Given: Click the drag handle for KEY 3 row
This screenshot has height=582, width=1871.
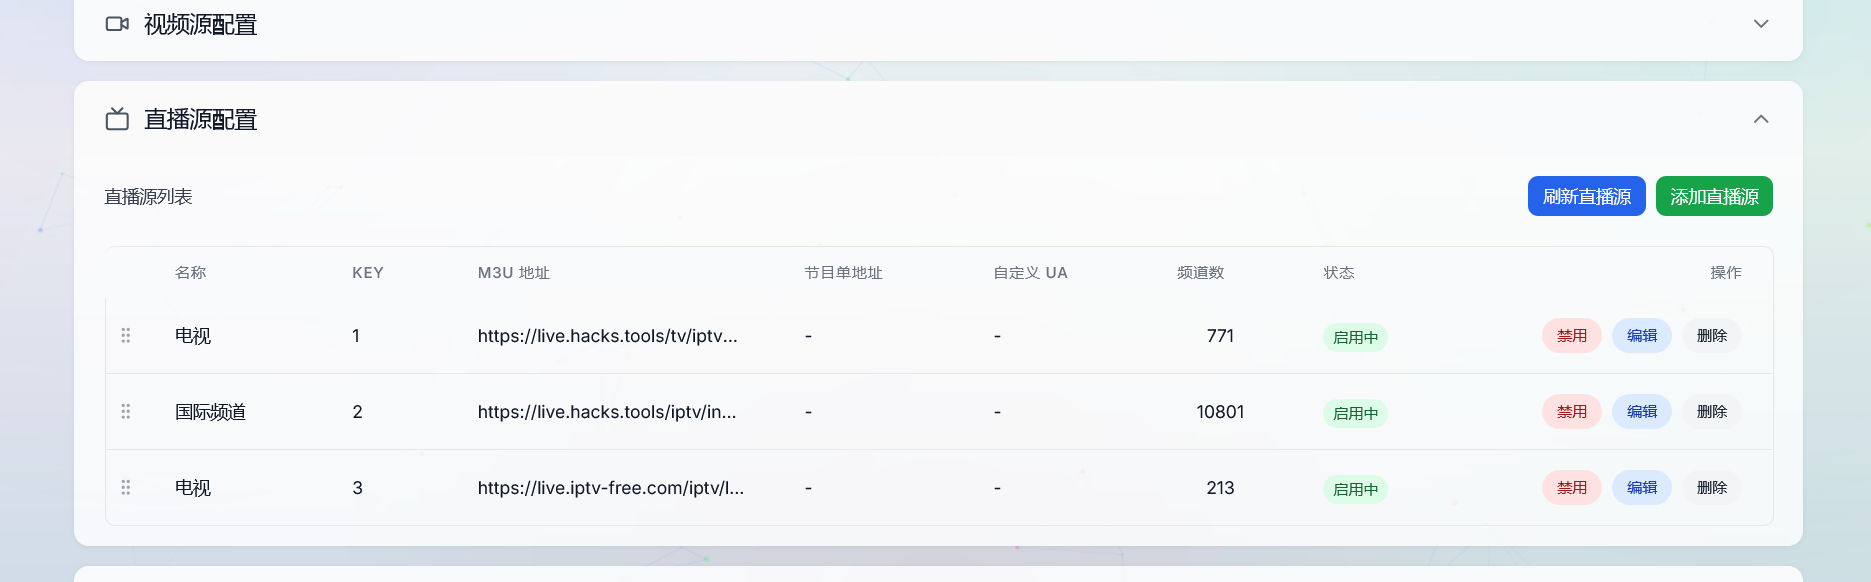Looking at the screenshot, I should (x=126, y=488).
